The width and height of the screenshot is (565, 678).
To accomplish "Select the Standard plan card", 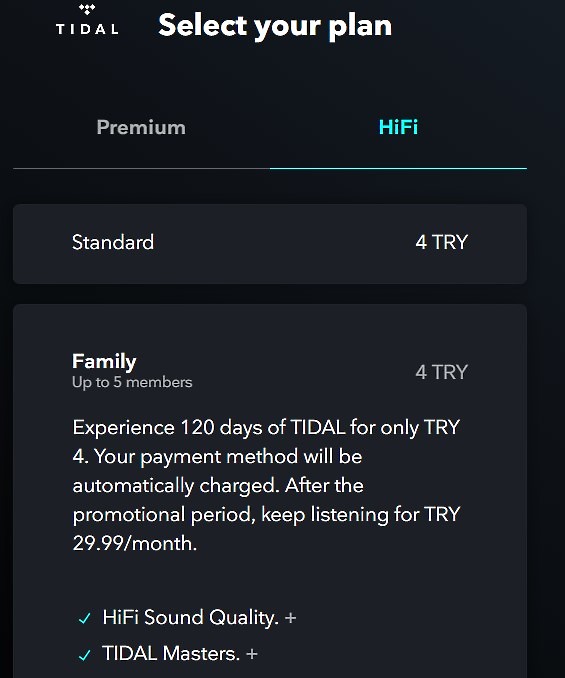I will point(270,244).
